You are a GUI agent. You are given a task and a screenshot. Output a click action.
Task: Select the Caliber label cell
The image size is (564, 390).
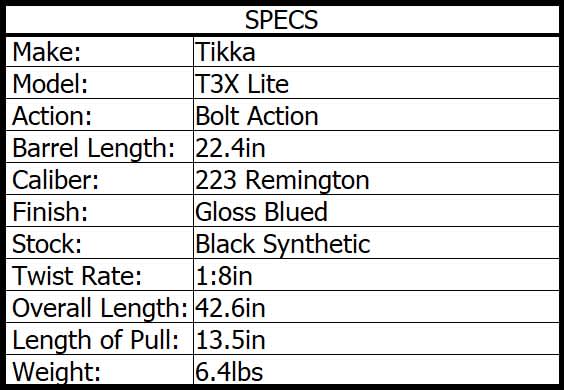99,180
